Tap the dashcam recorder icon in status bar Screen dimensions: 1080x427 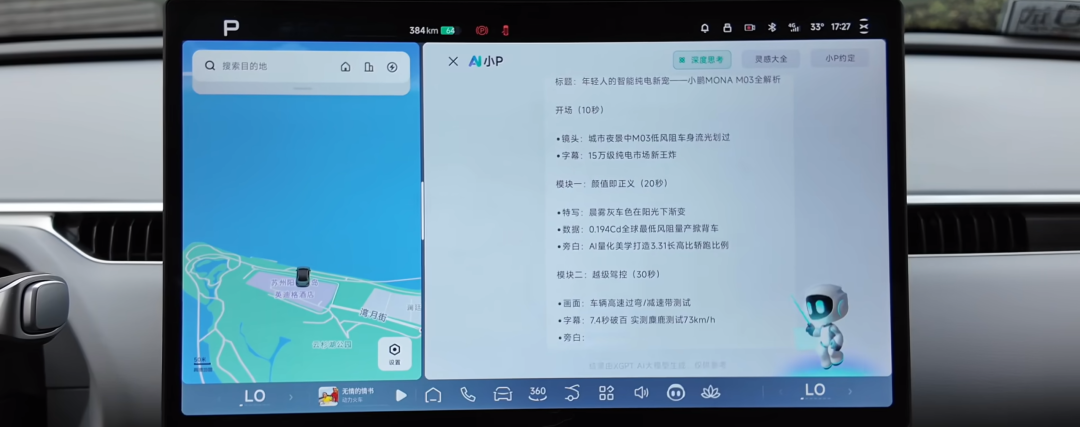click(749, 28)
